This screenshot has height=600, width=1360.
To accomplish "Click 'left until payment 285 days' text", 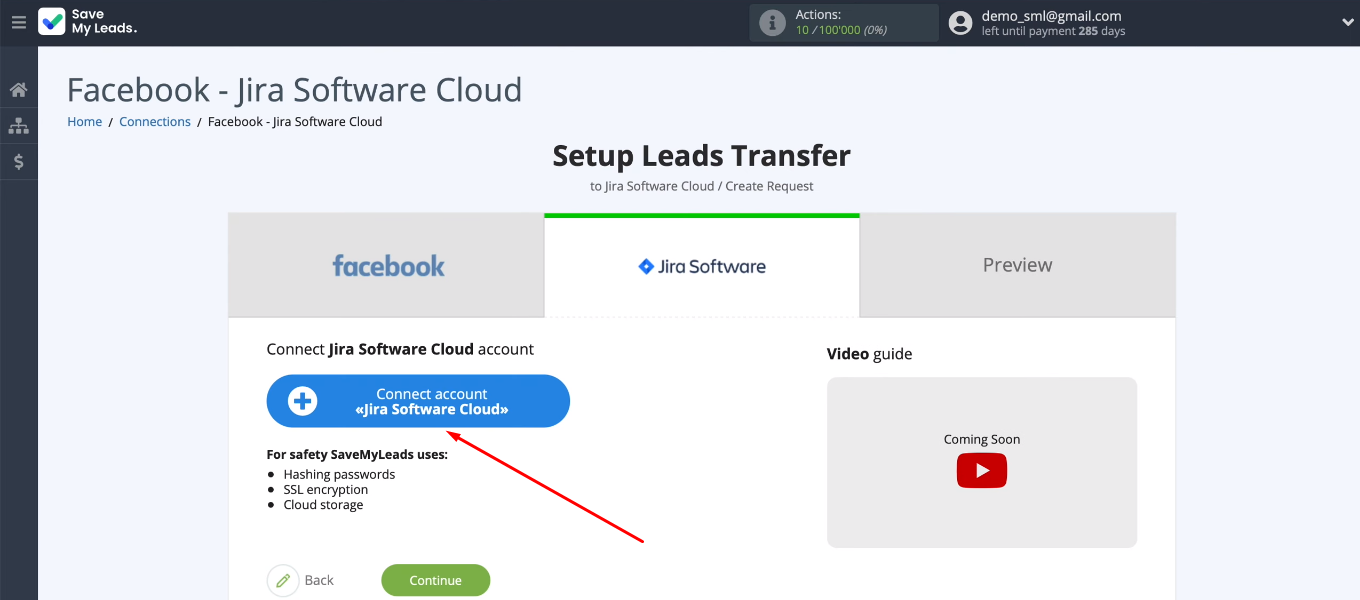I will [x=1053, y=32].
